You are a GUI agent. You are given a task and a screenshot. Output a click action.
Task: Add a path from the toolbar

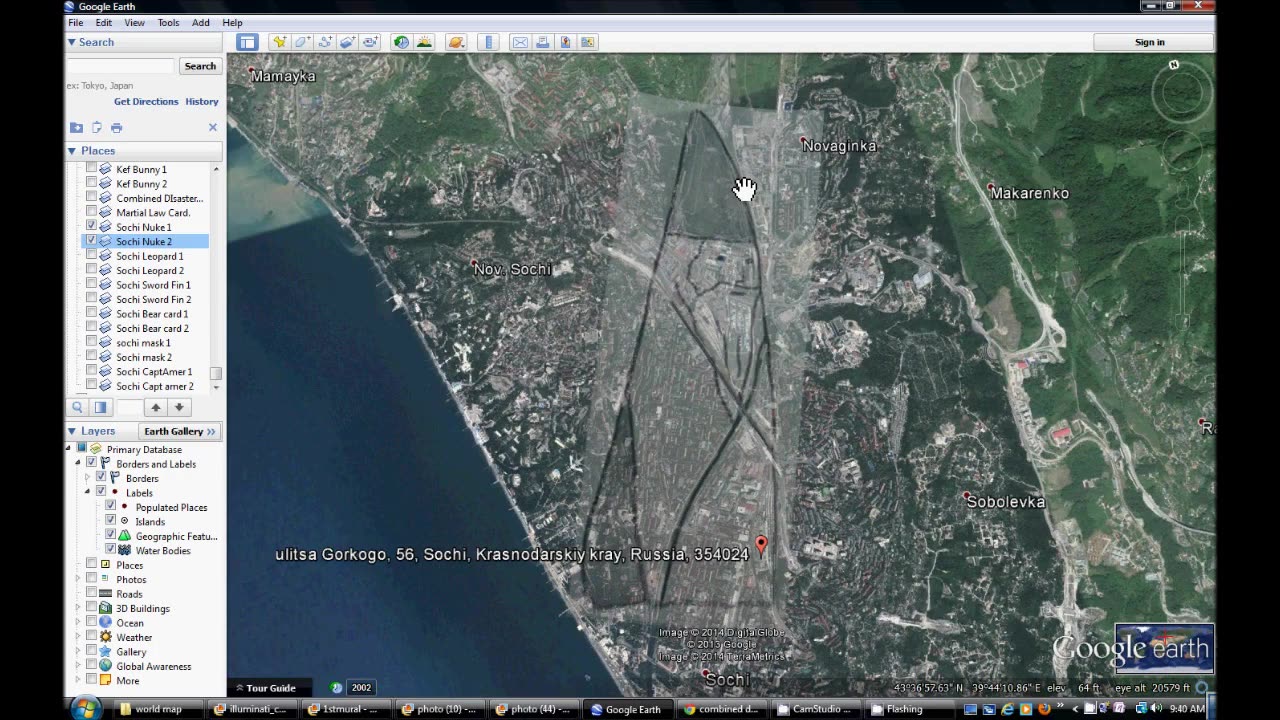coord(324,42)
